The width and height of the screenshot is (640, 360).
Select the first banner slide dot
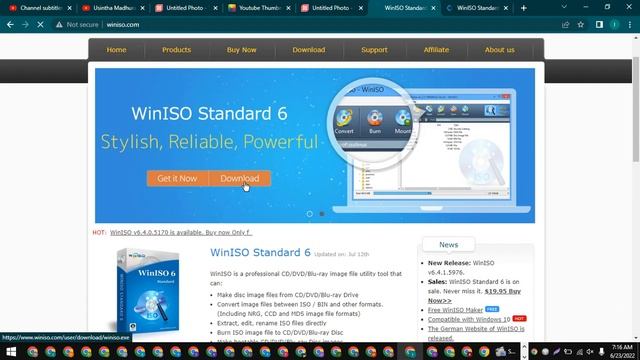[x=309, y=214]
